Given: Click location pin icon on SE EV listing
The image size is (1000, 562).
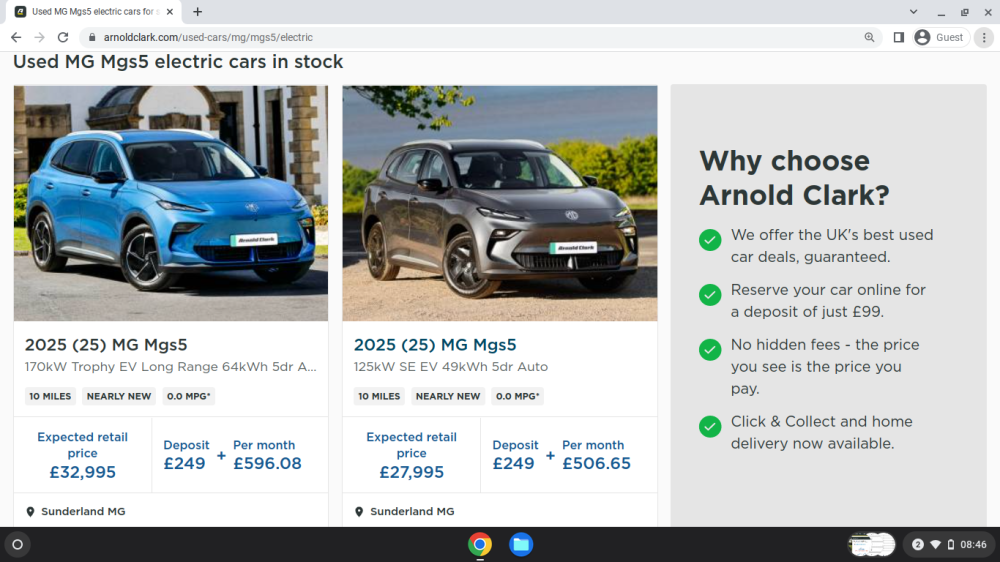Looking at the screenshot, I should pos(359,512).
